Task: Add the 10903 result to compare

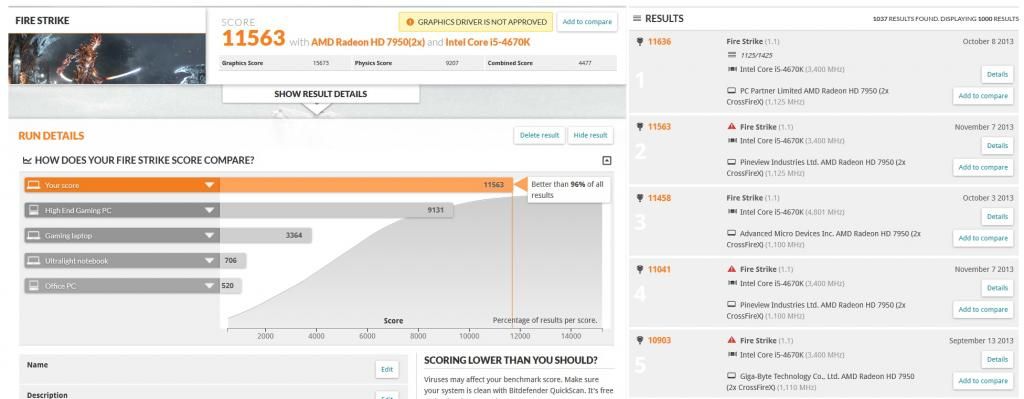Action: [983, 381]
